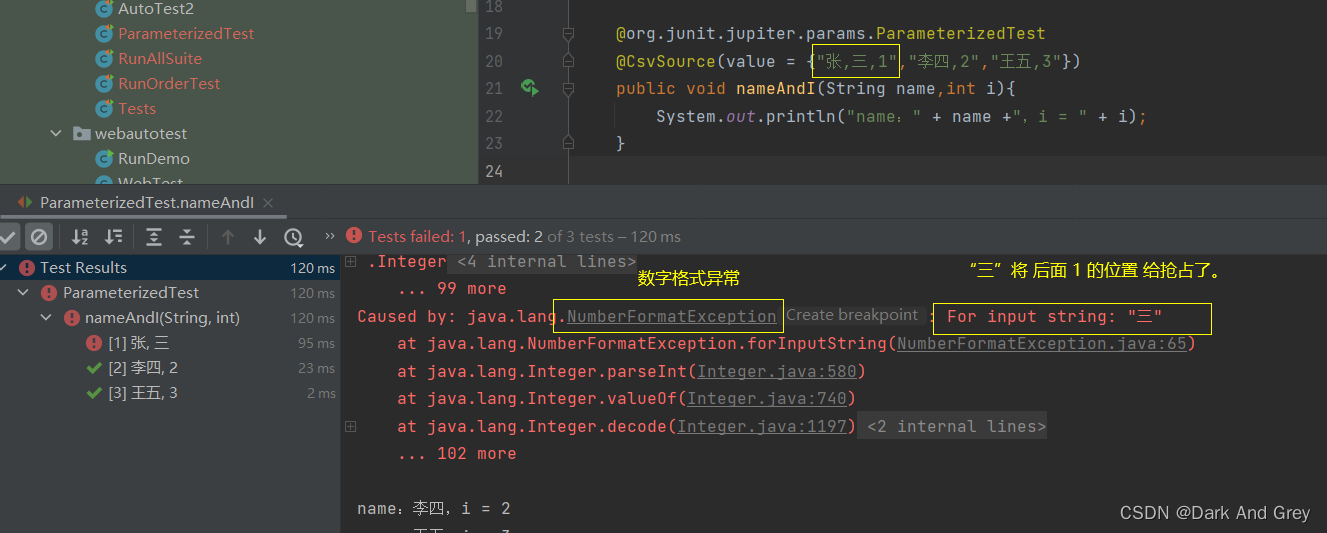Screen dimensions: 1327x533
Task: Open Integer.java:580 stack trace link
Action: point(776,371)
